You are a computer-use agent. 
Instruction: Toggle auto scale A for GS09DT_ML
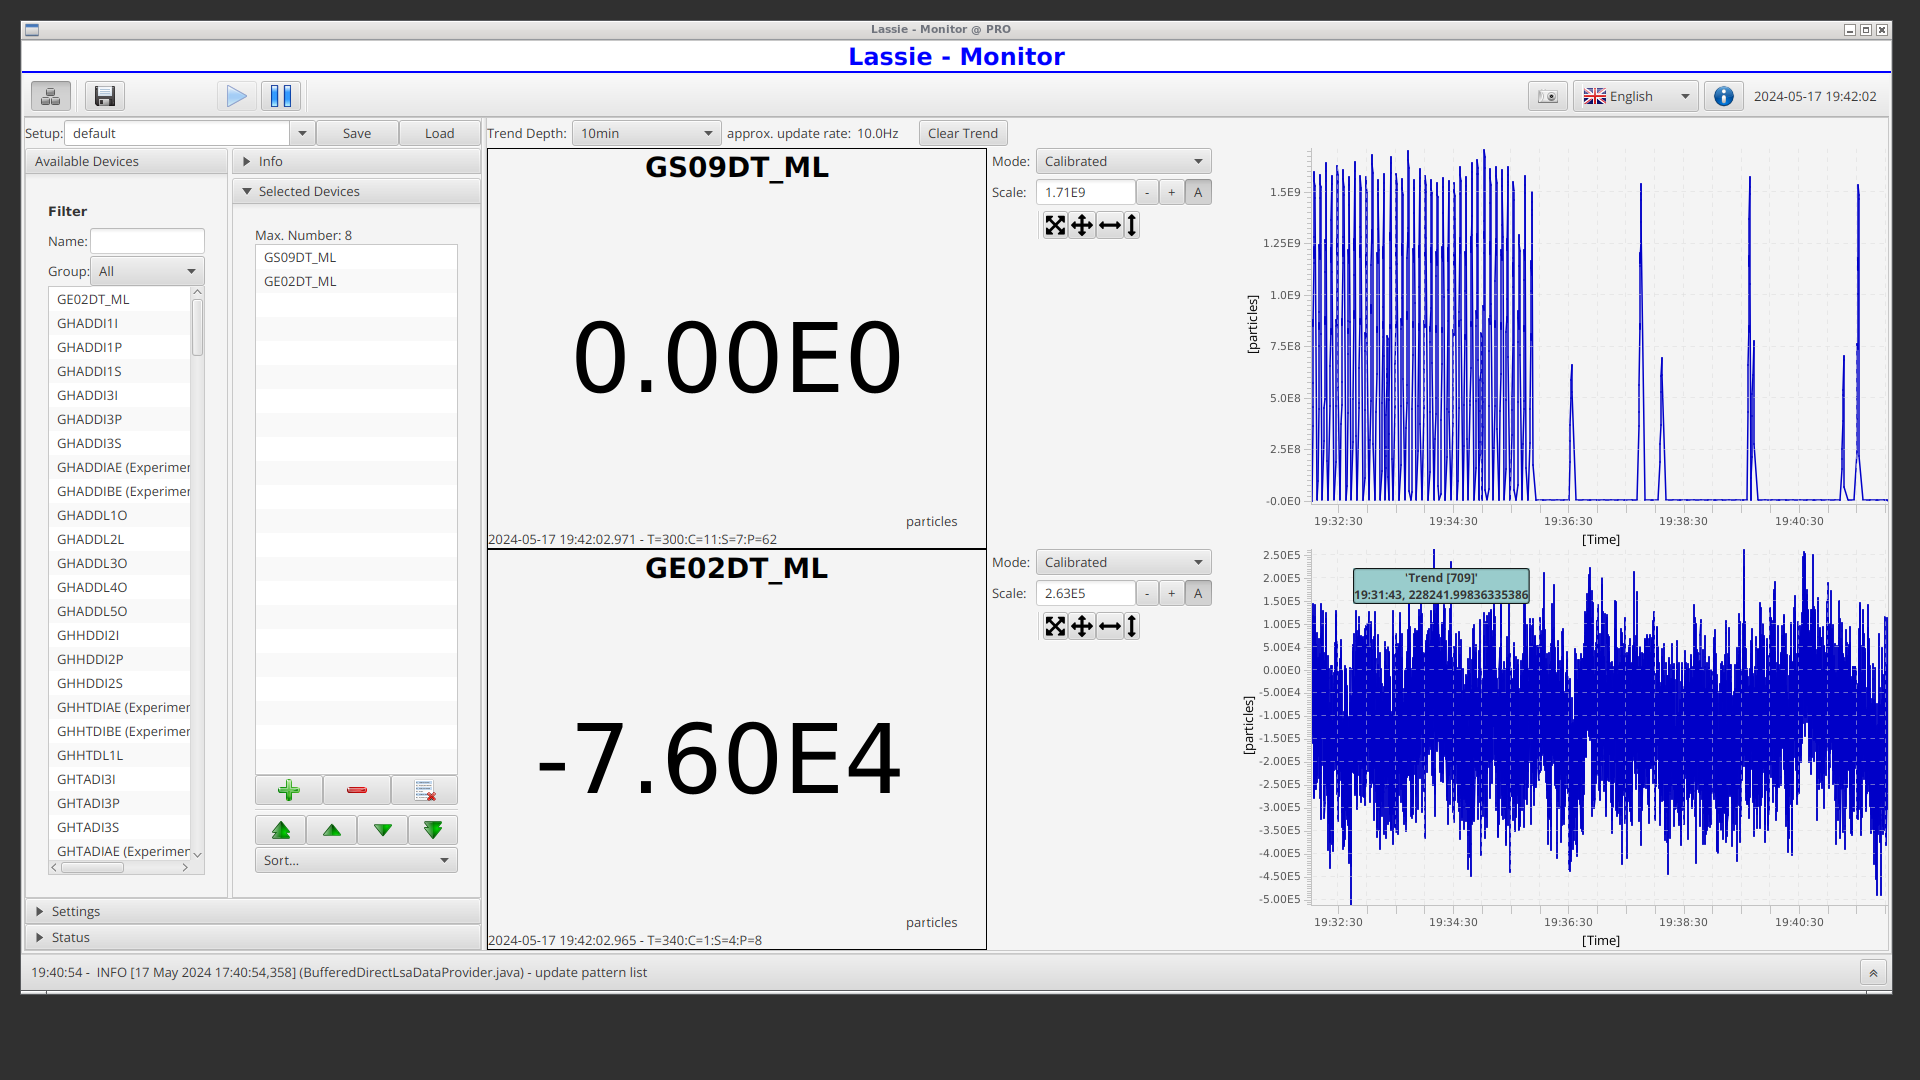[1198, 192]
